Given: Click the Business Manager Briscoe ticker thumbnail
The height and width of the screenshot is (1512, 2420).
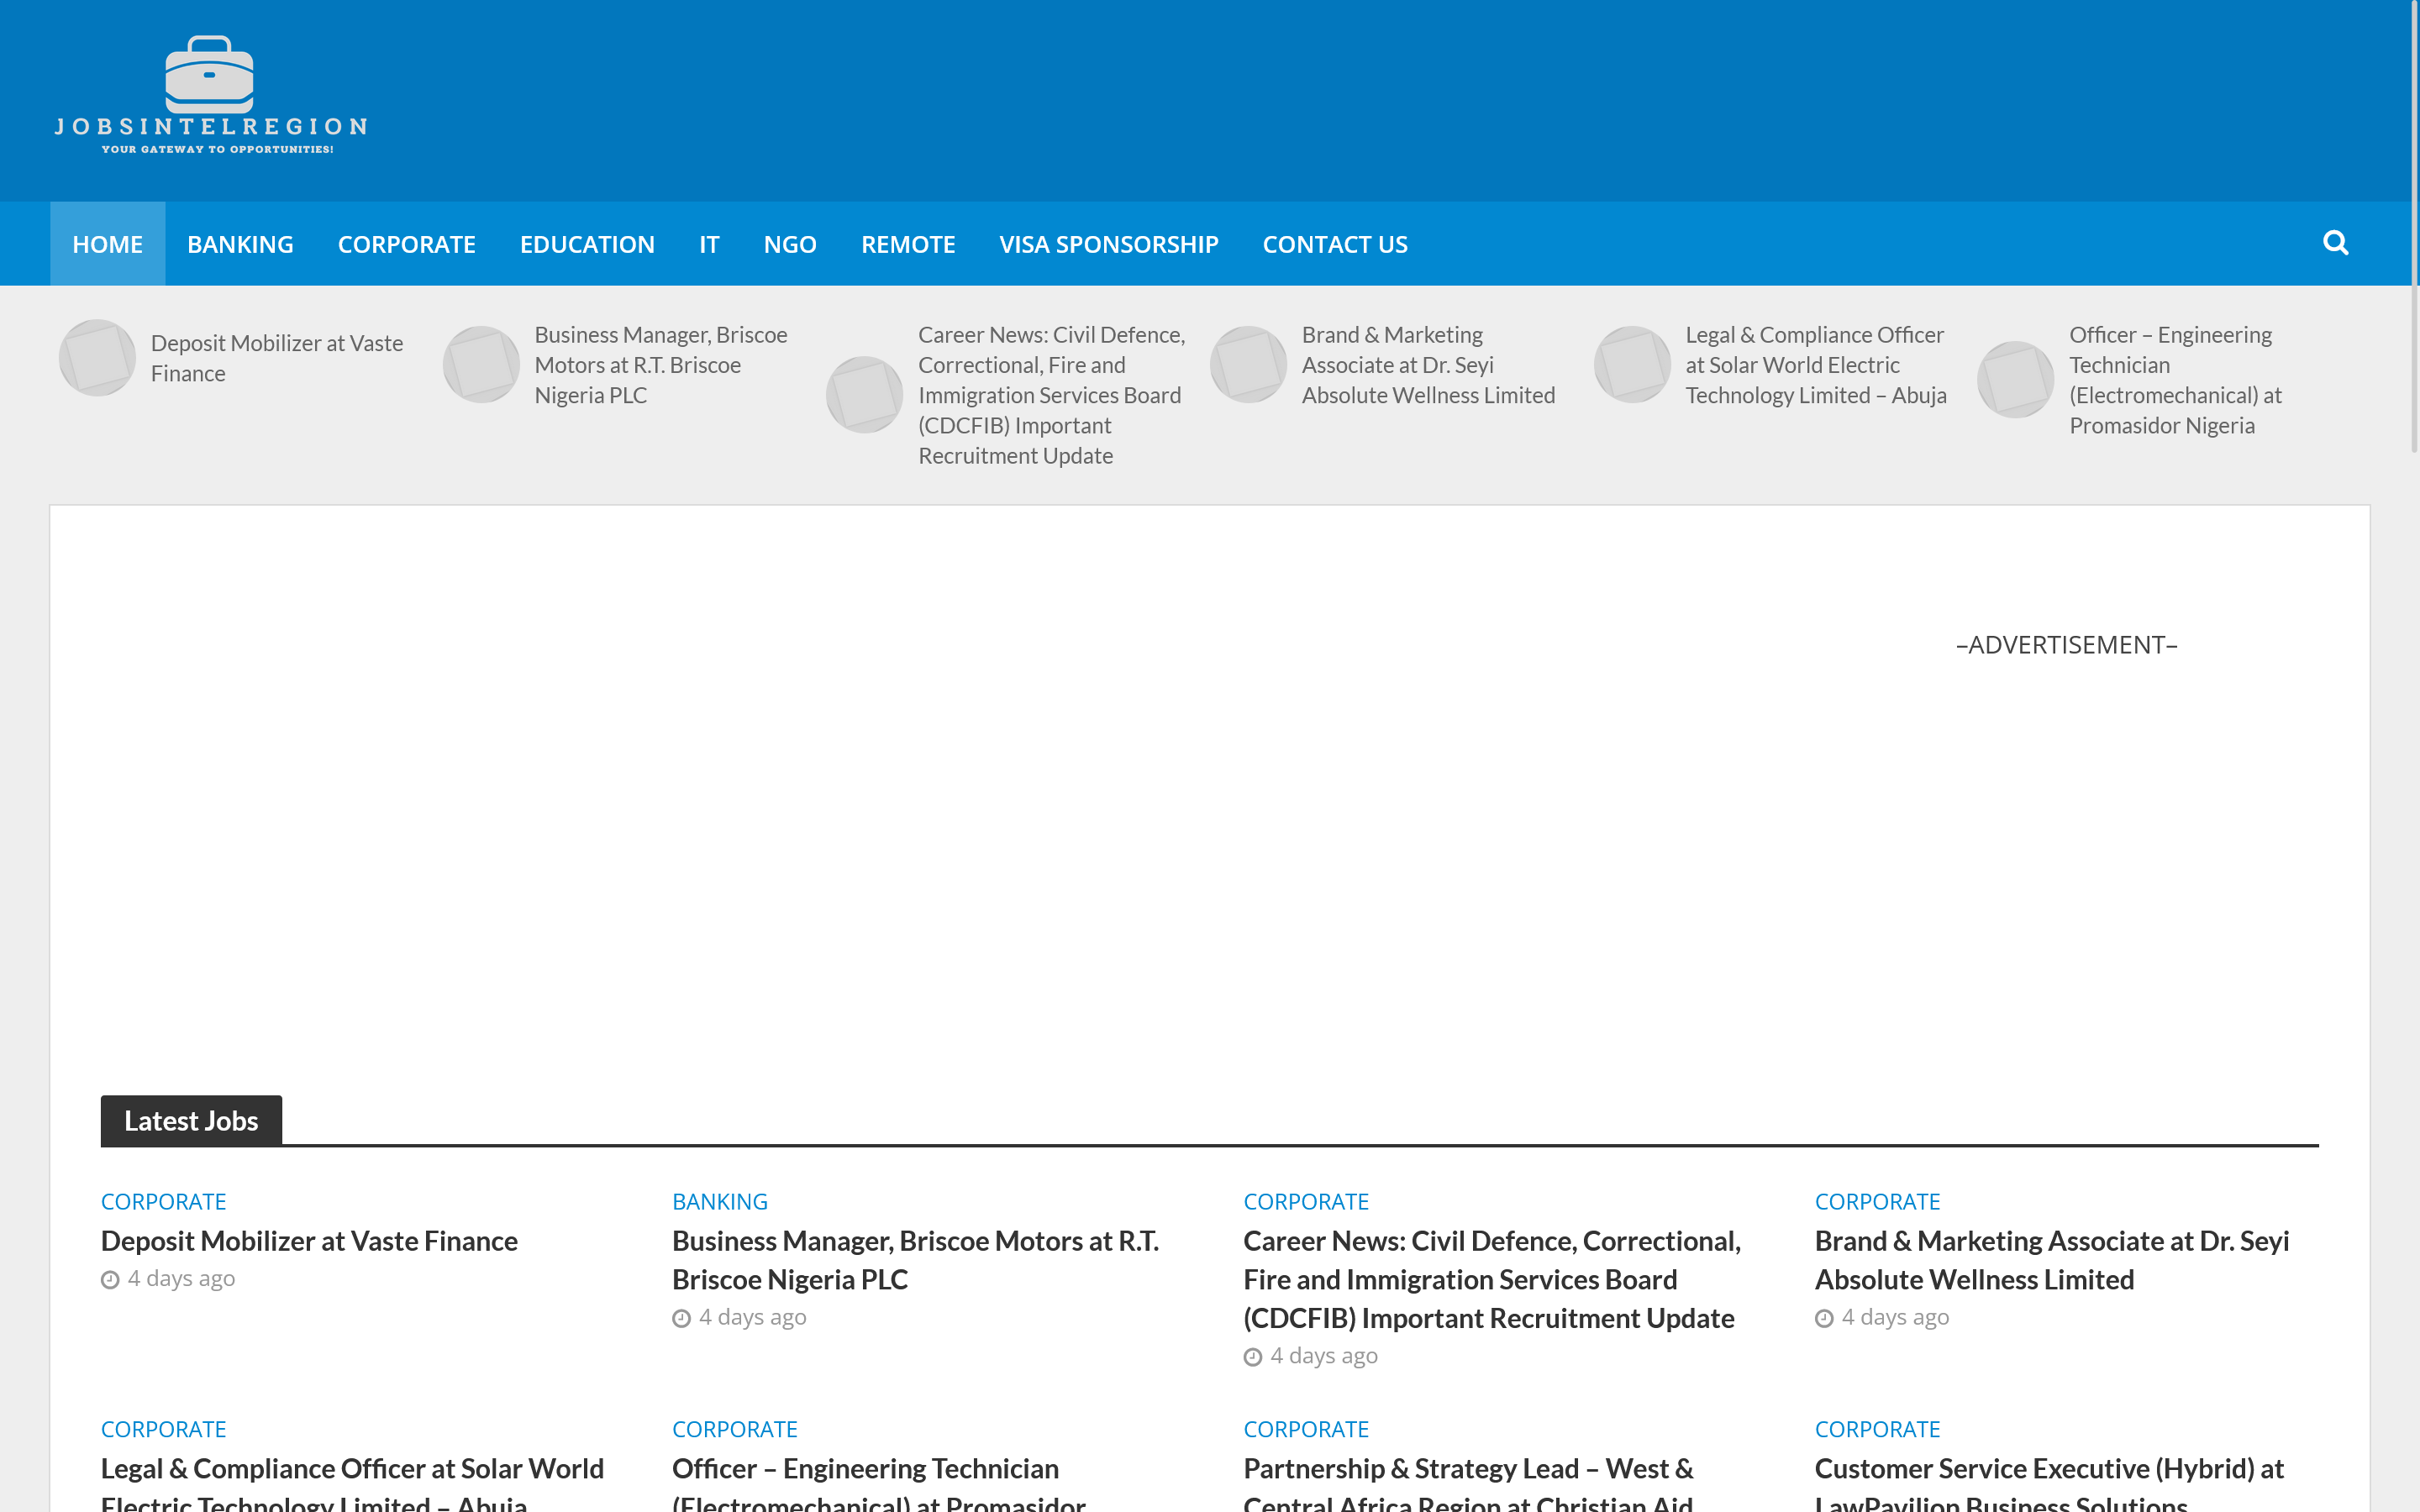Looking at the screenshot, I should coord(481,365).
